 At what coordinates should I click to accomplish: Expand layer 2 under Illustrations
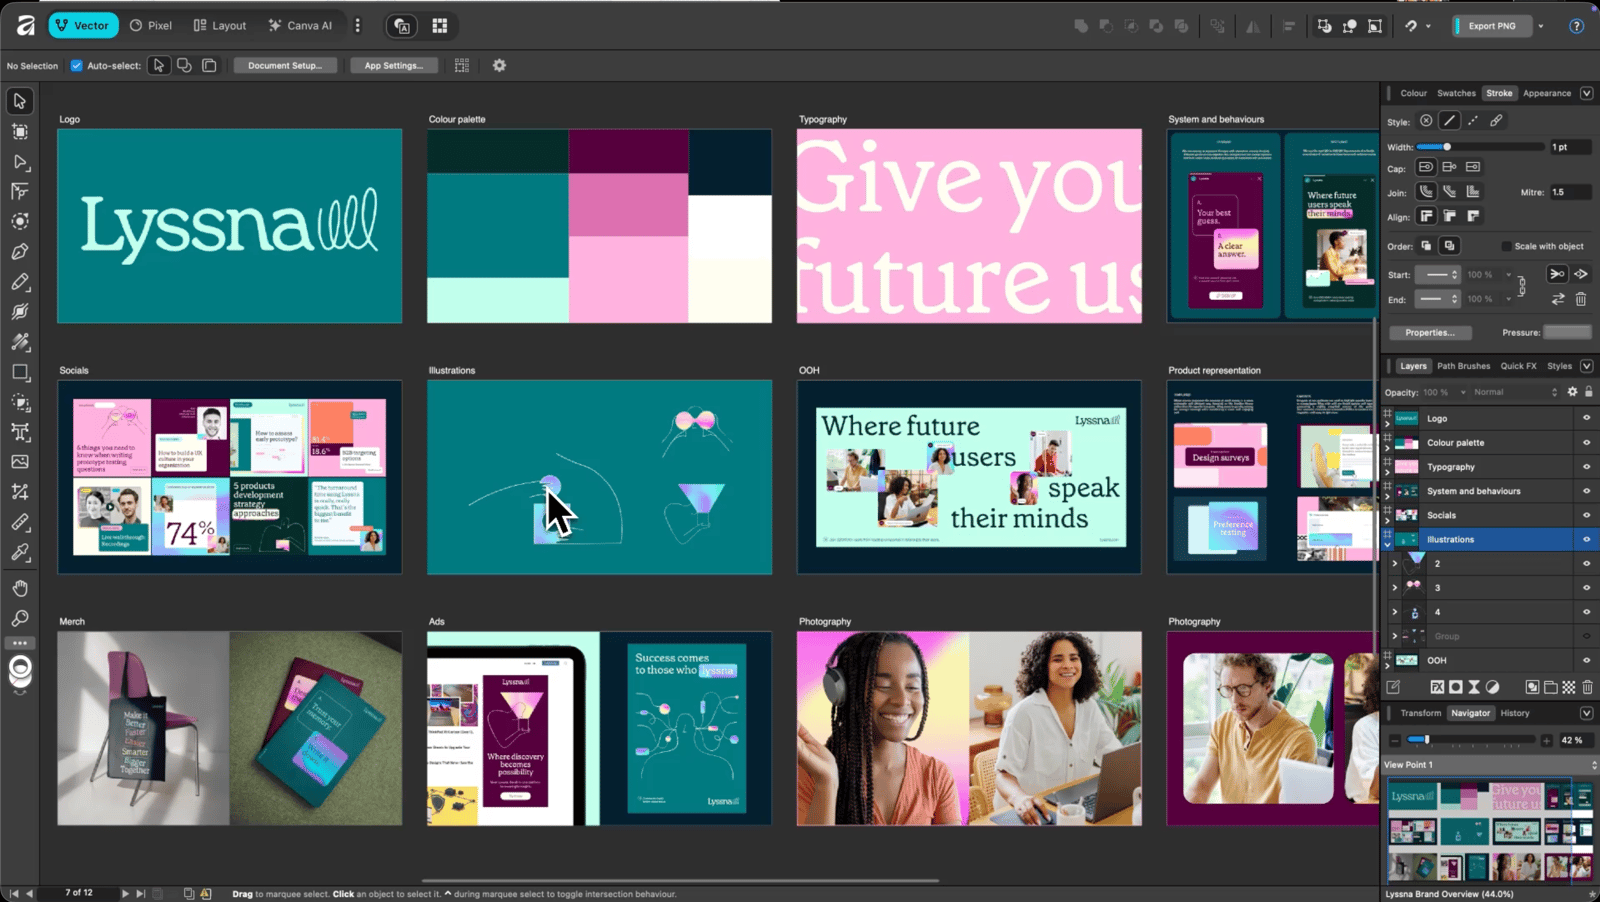click(1395, 564)
